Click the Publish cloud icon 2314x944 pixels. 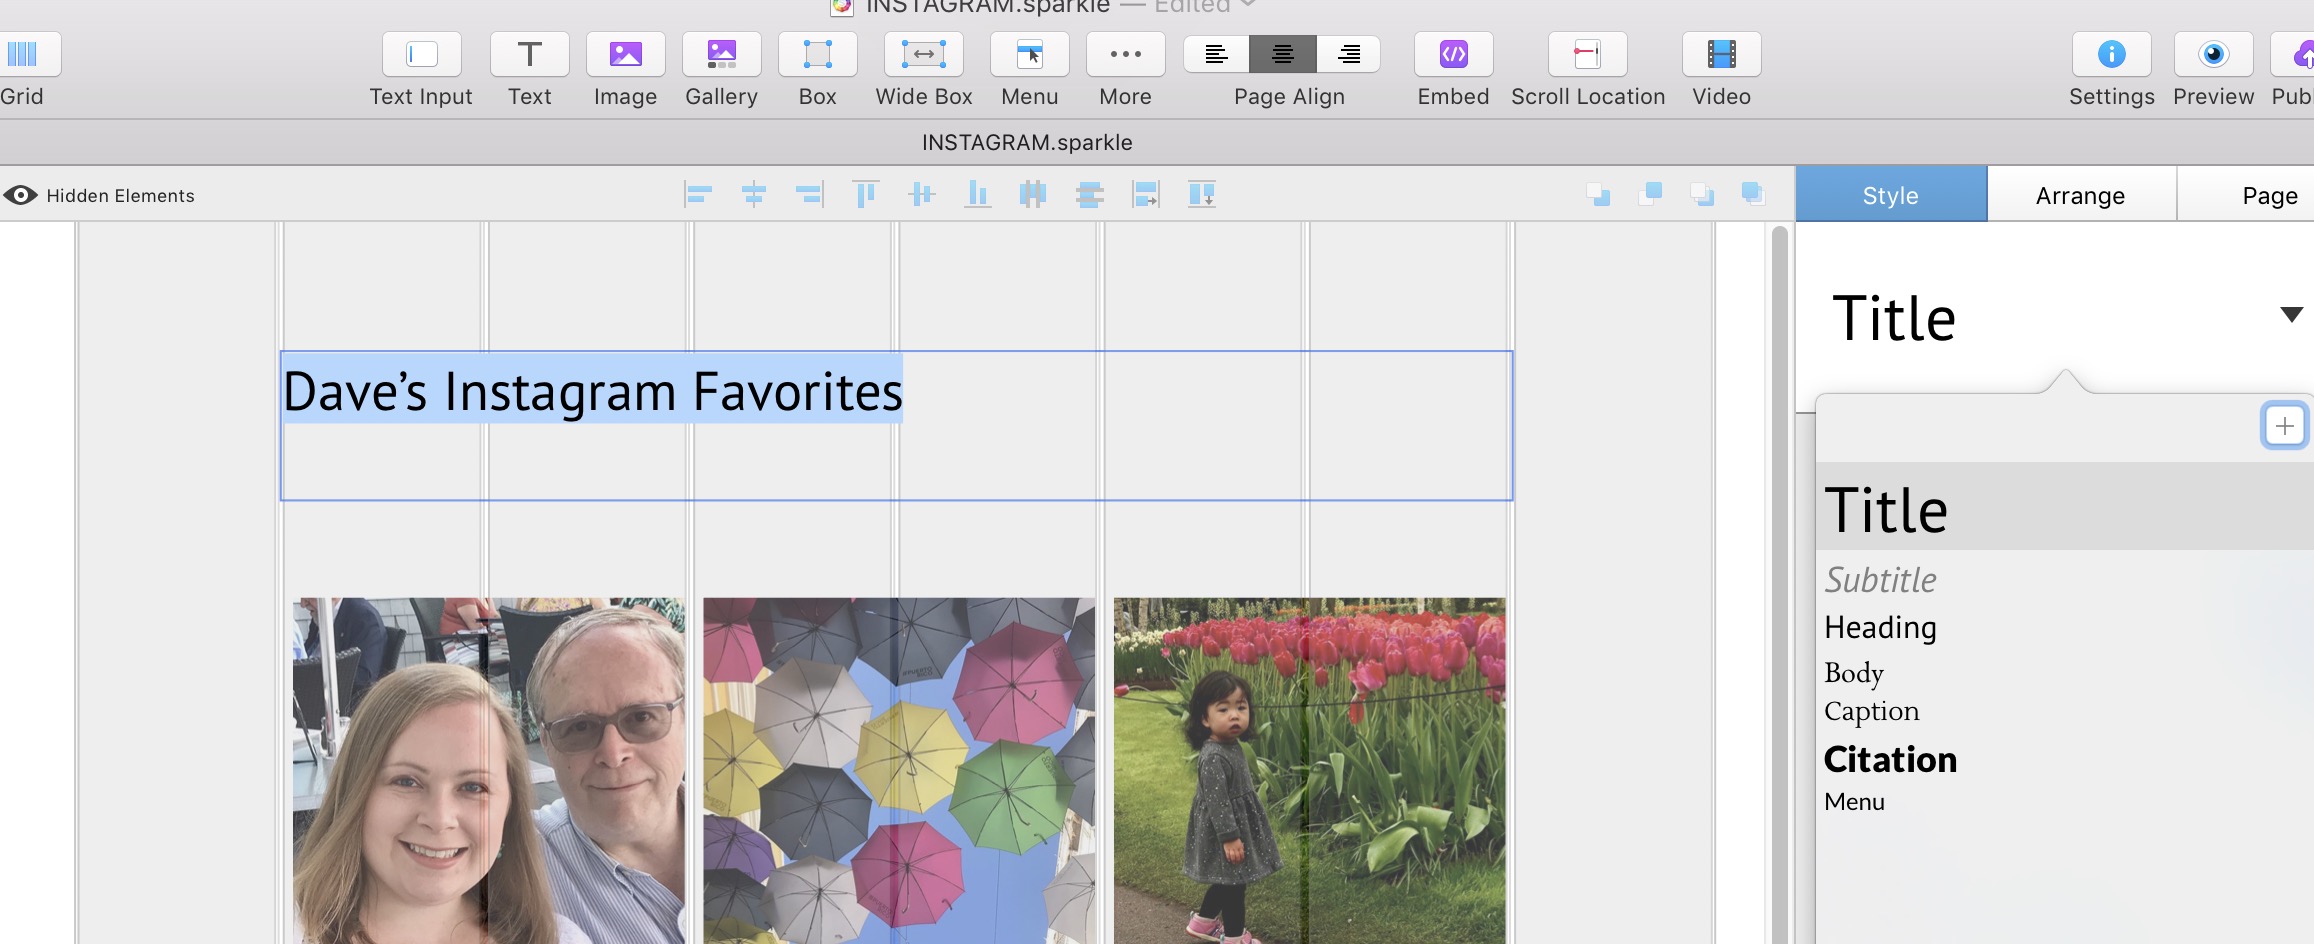coord(2294,54)
